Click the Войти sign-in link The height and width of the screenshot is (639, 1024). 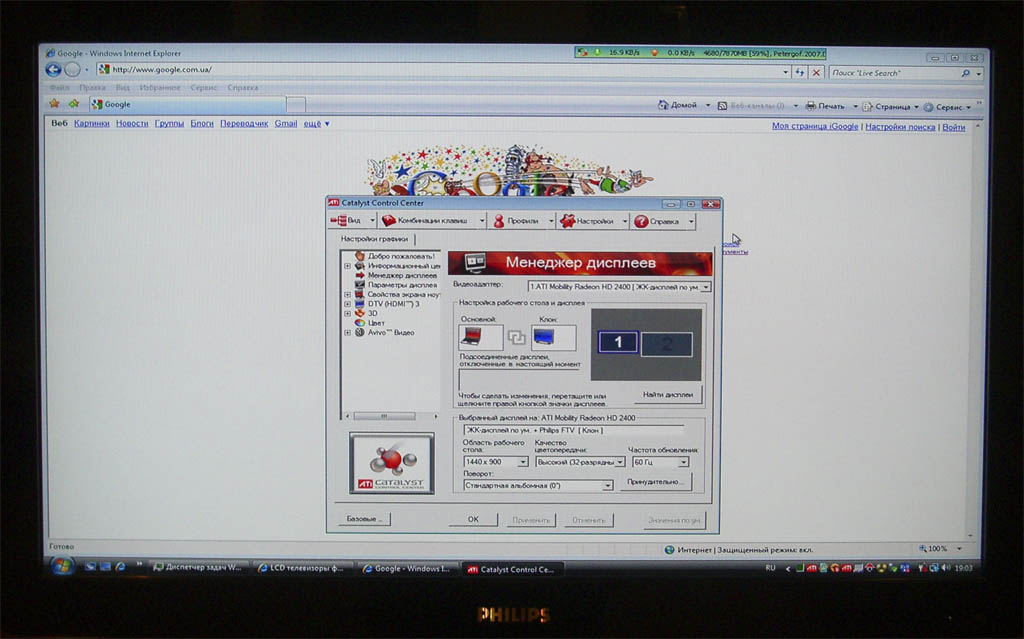point(953,127)
